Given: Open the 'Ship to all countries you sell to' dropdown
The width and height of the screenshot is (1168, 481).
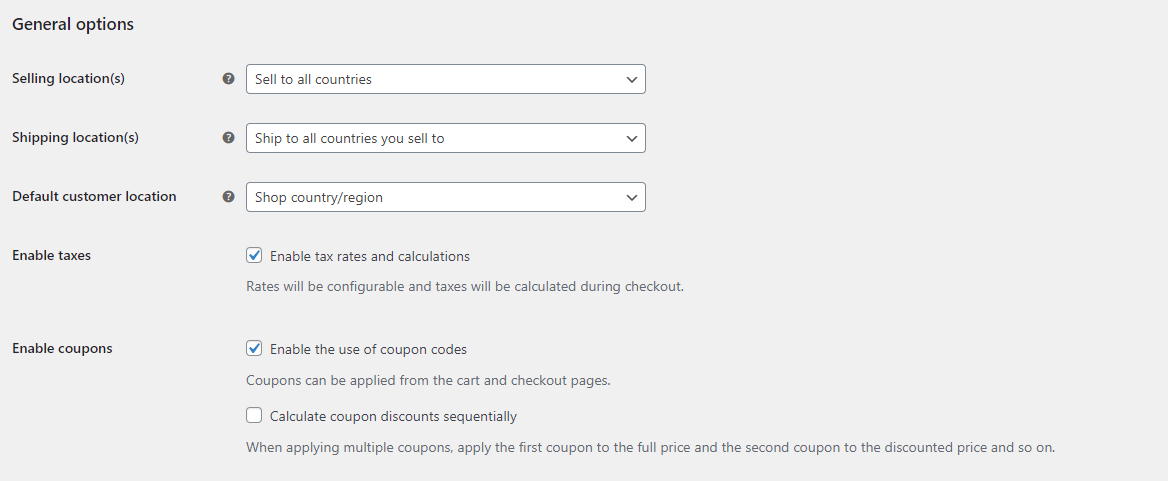Looking at the screenshot, I should [x=445, y=138].
